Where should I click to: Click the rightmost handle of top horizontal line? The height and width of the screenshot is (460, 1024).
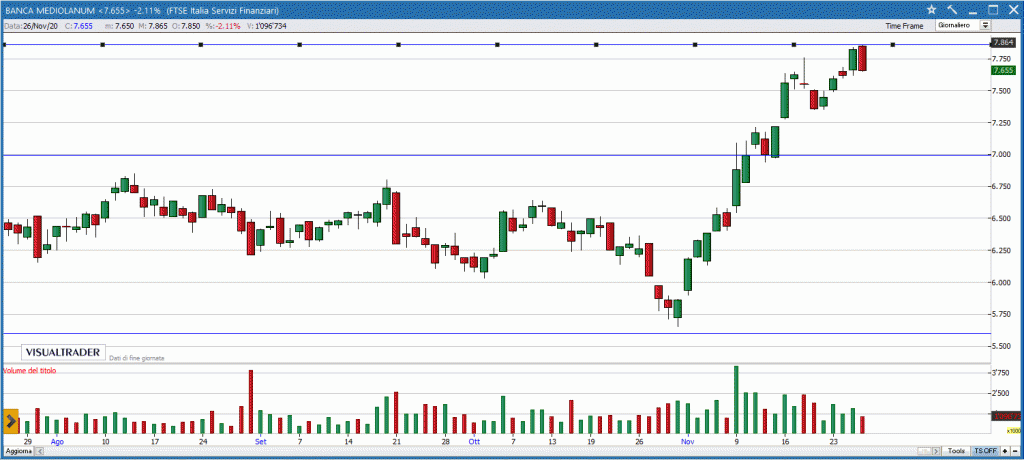coord(893,44)
